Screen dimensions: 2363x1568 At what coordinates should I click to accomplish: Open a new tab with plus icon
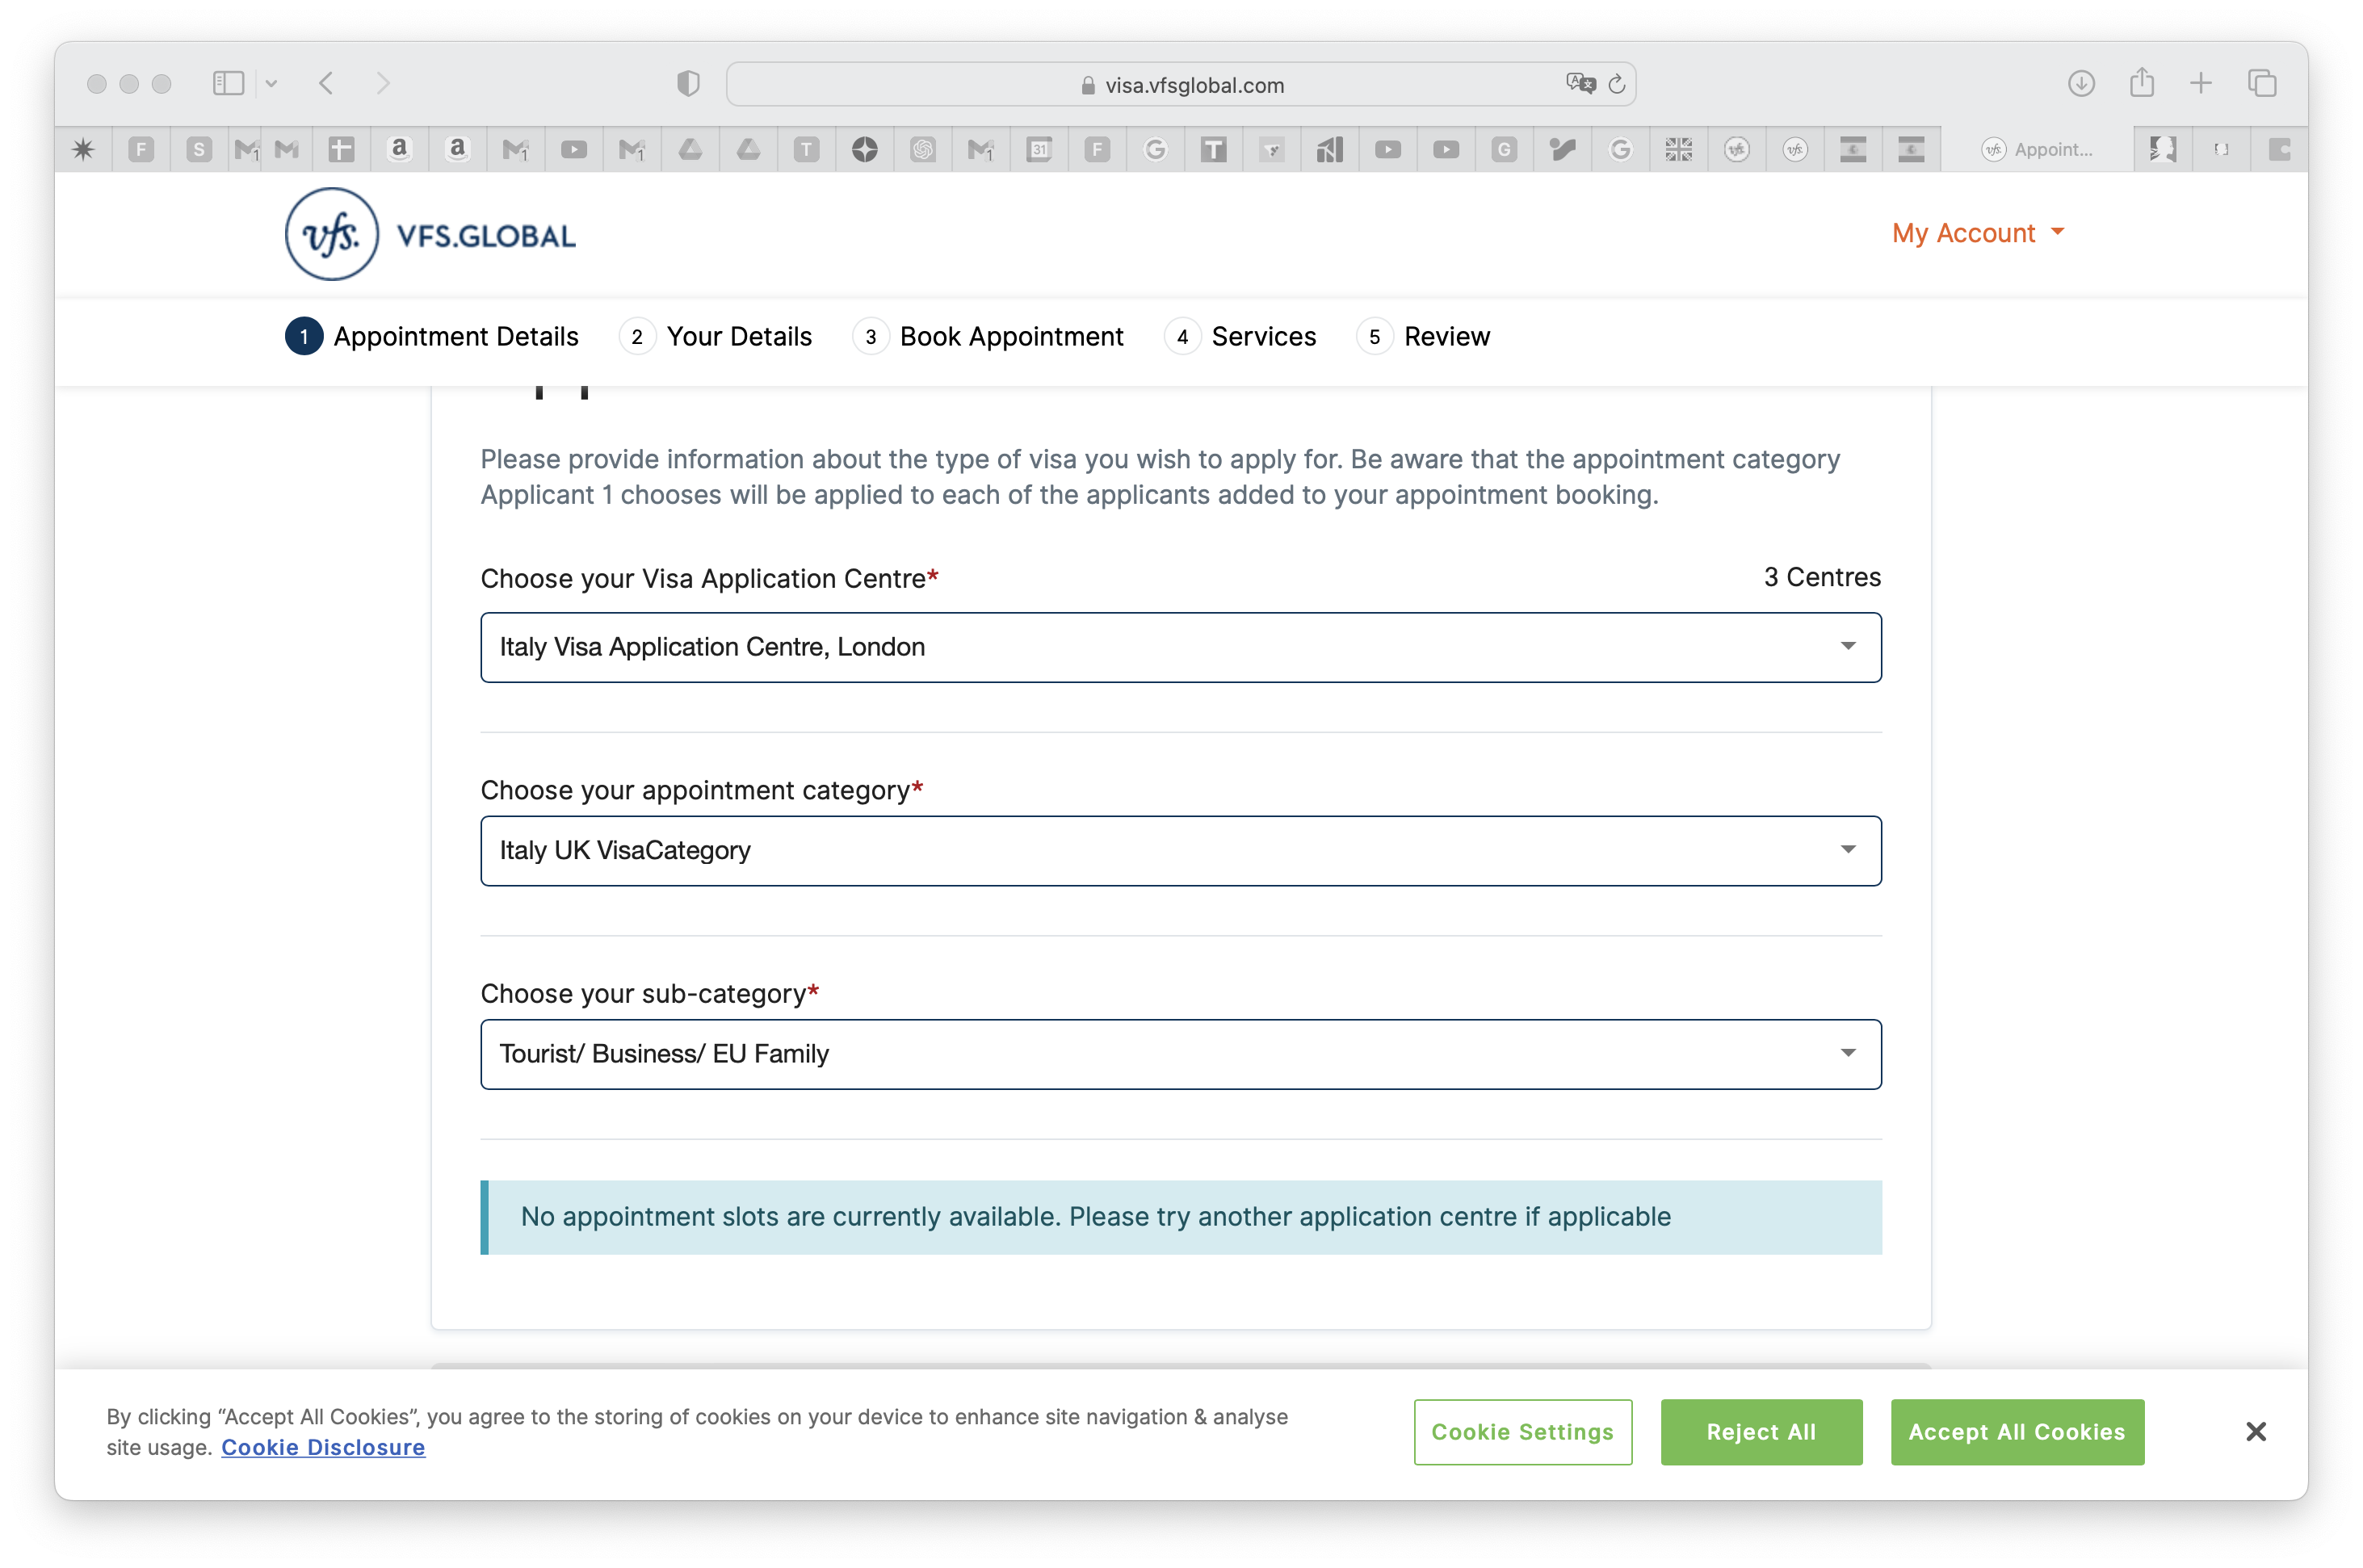pyautogui.click(x=2201, y=83)
